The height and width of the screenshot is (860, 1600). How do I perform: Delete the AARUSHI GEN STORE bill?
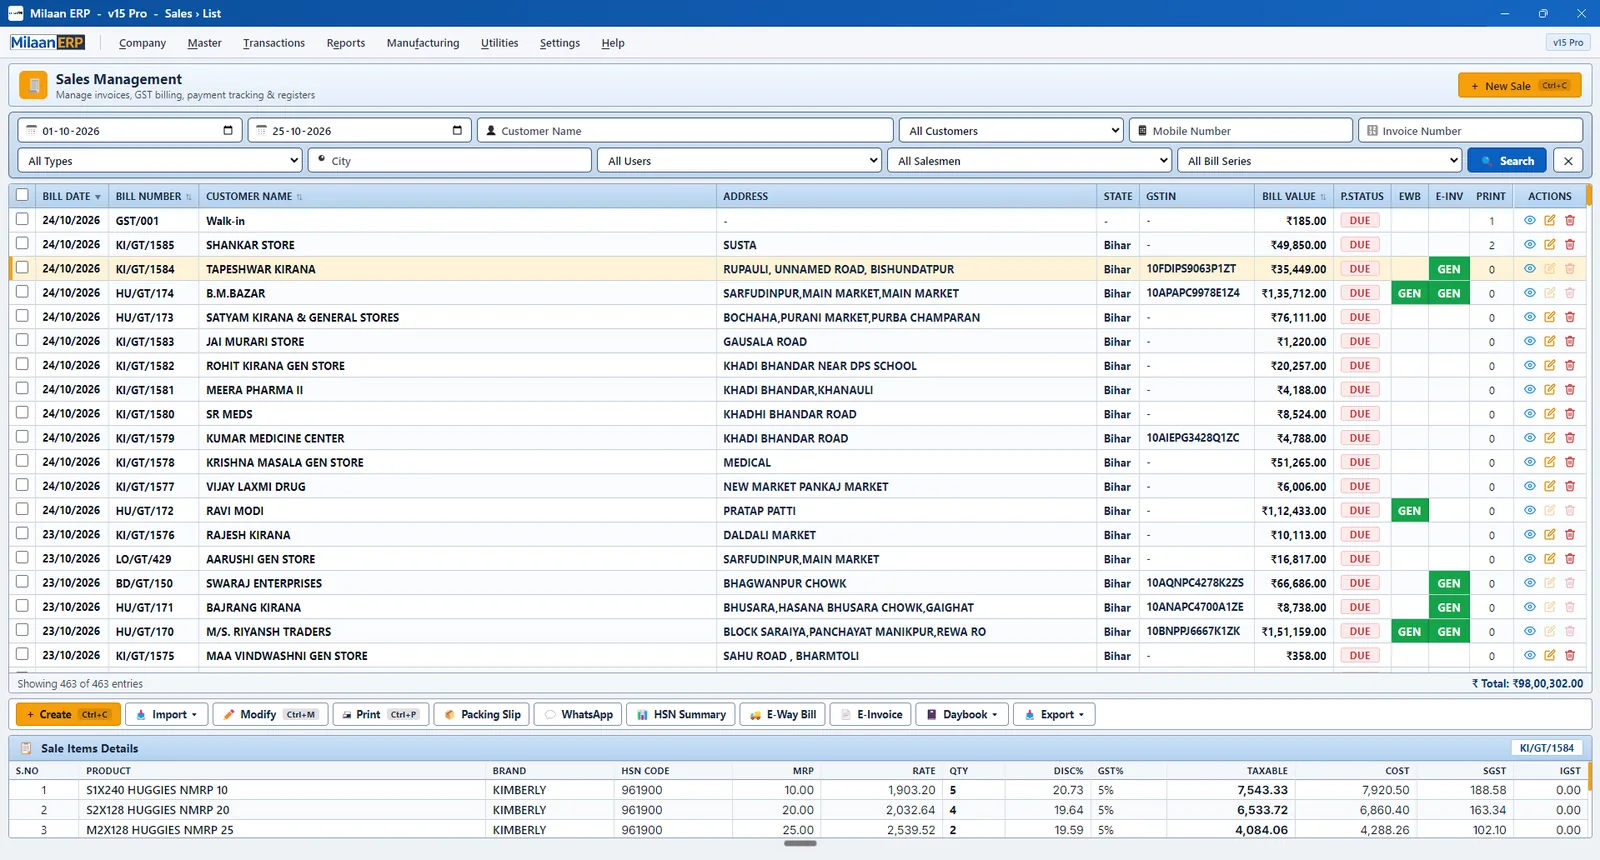pyautogui.click(x=1570, y=559)
